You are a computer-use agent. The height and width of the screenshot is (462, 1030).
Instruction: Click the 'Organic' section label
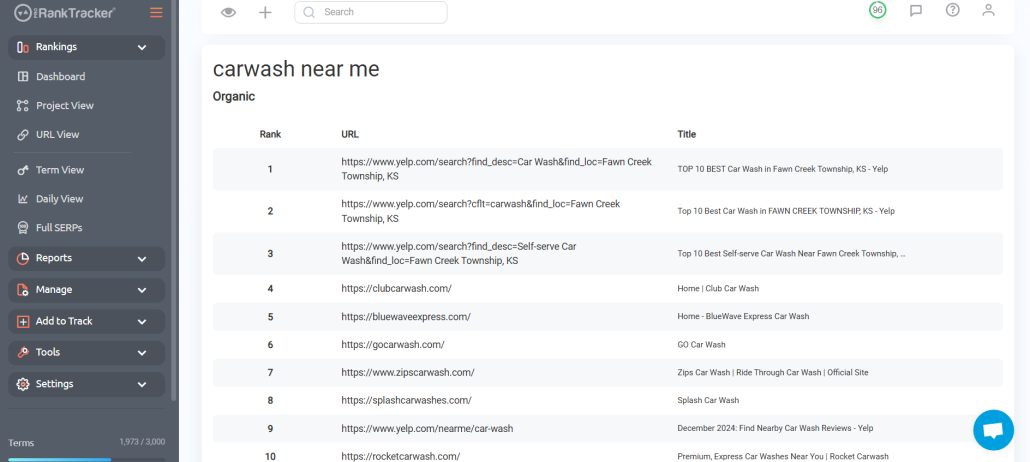pyautogui.click(x=234, y=97)
